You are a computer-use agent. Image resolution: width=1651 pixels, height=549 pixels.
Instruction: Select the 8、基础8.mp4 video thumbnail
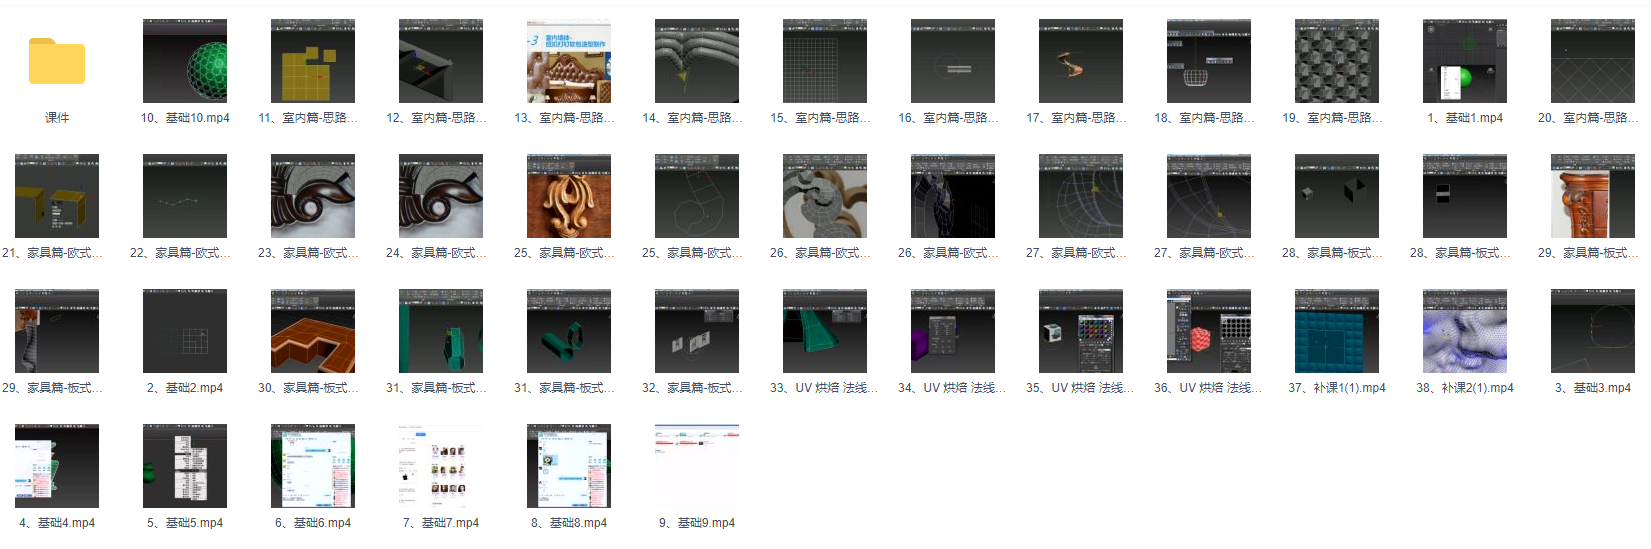tap(569, 466)
